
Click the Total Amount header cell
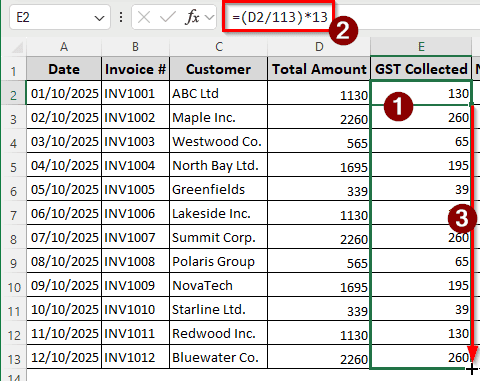tap(319, 69)
